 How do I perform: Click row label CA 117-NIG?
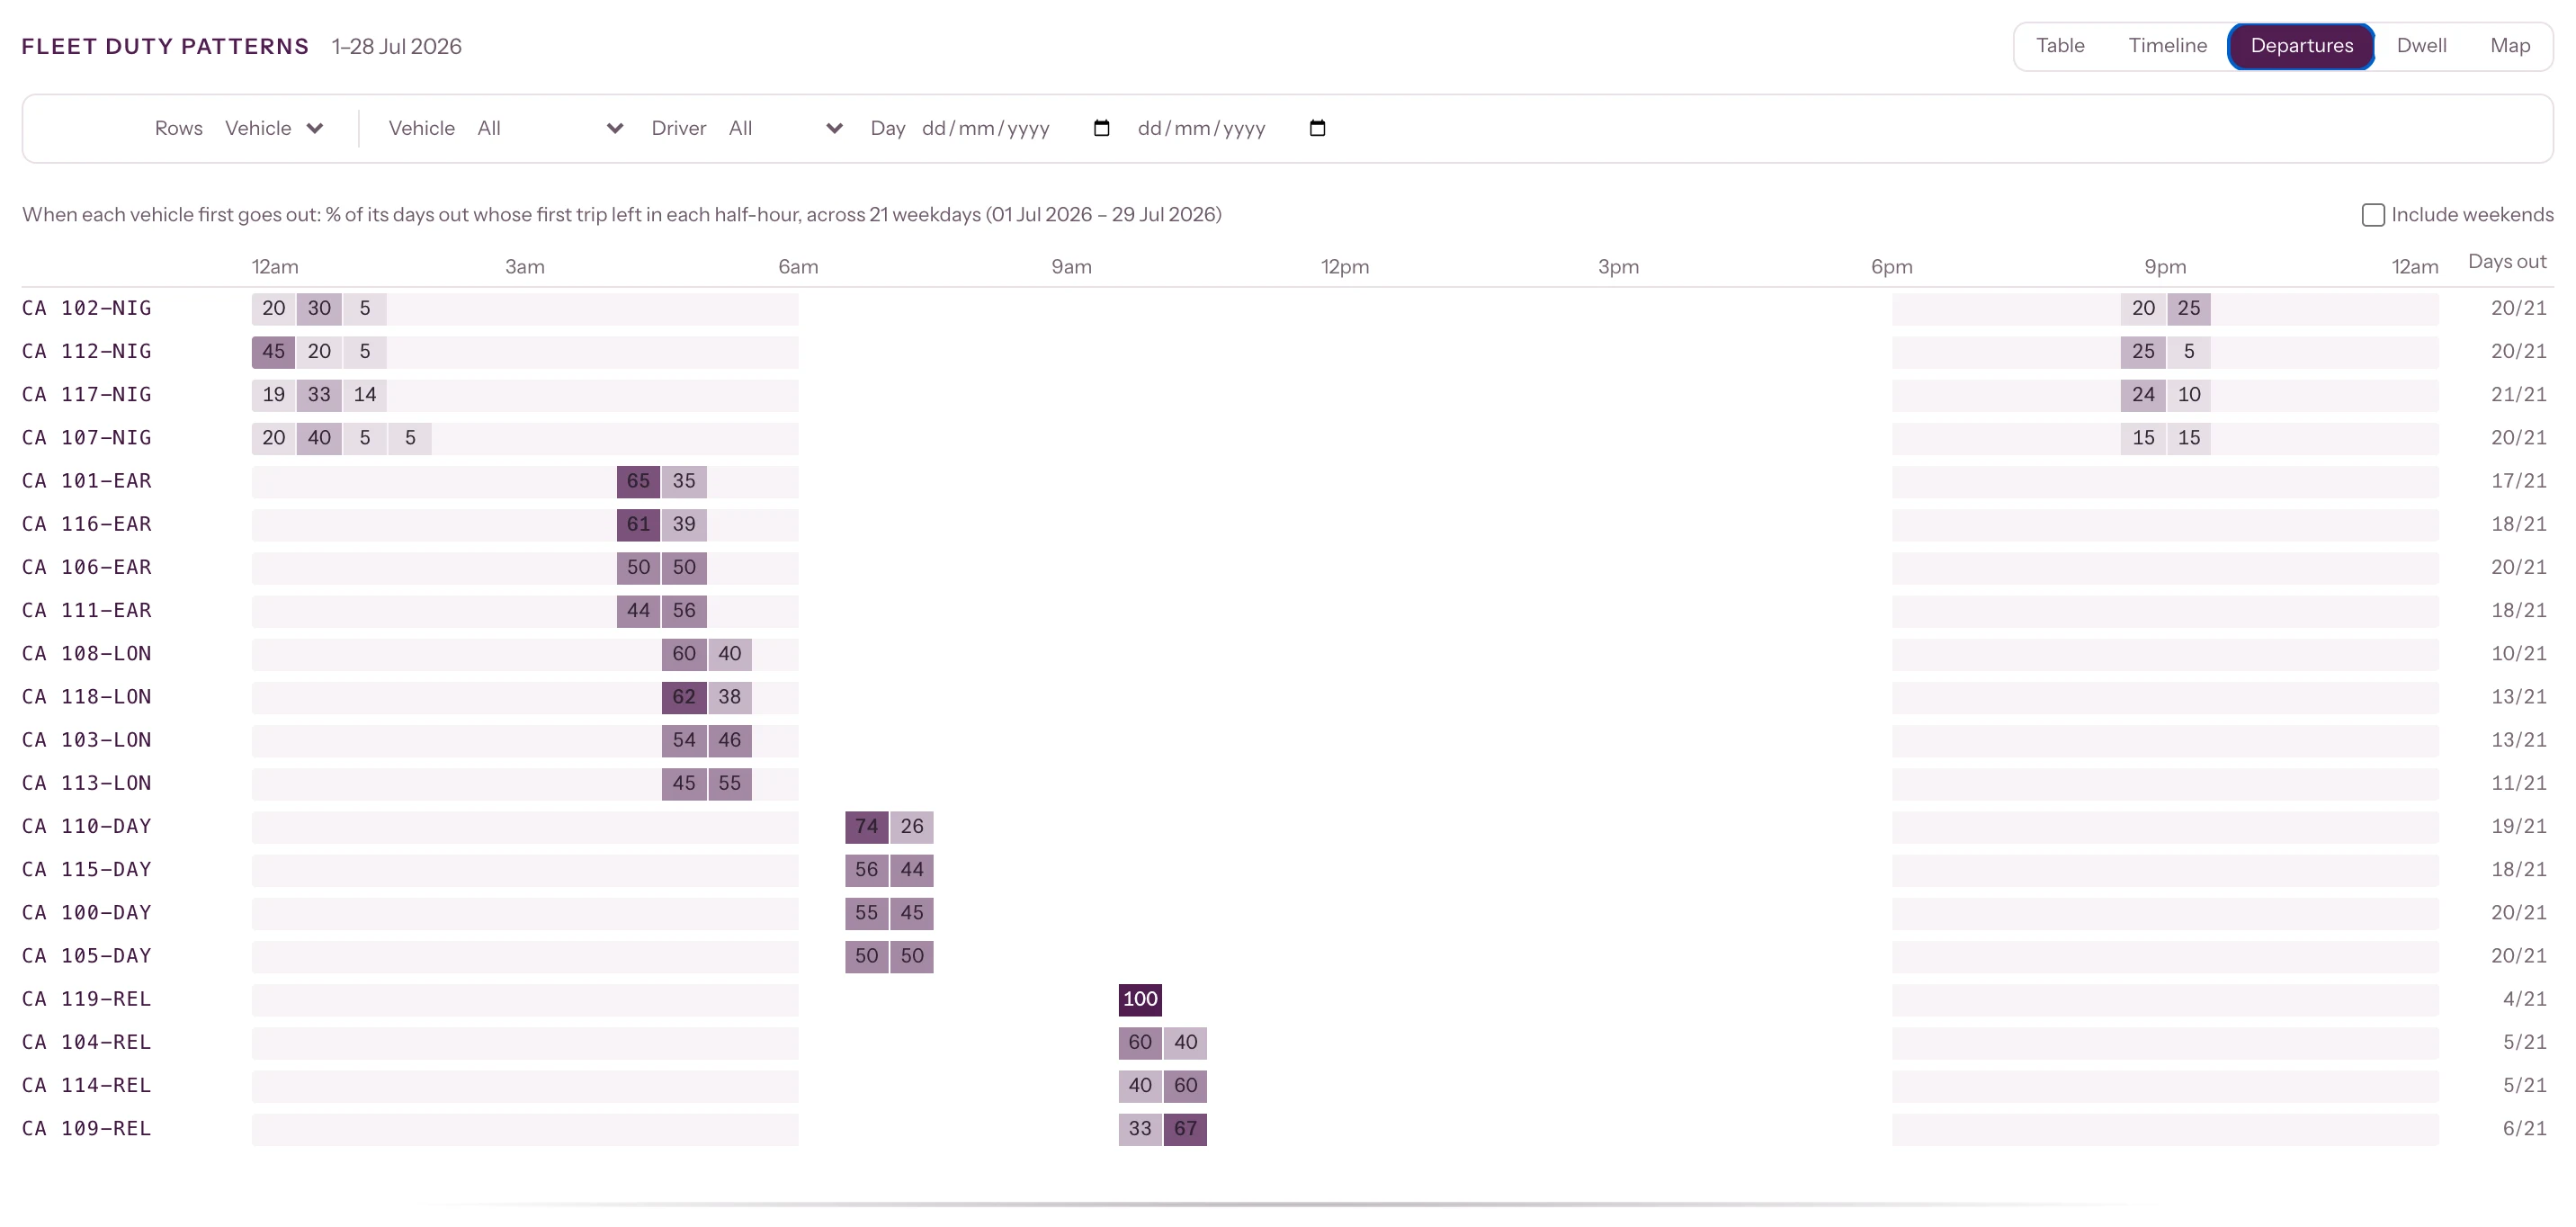pyautogui.click(x=87, y=395)
